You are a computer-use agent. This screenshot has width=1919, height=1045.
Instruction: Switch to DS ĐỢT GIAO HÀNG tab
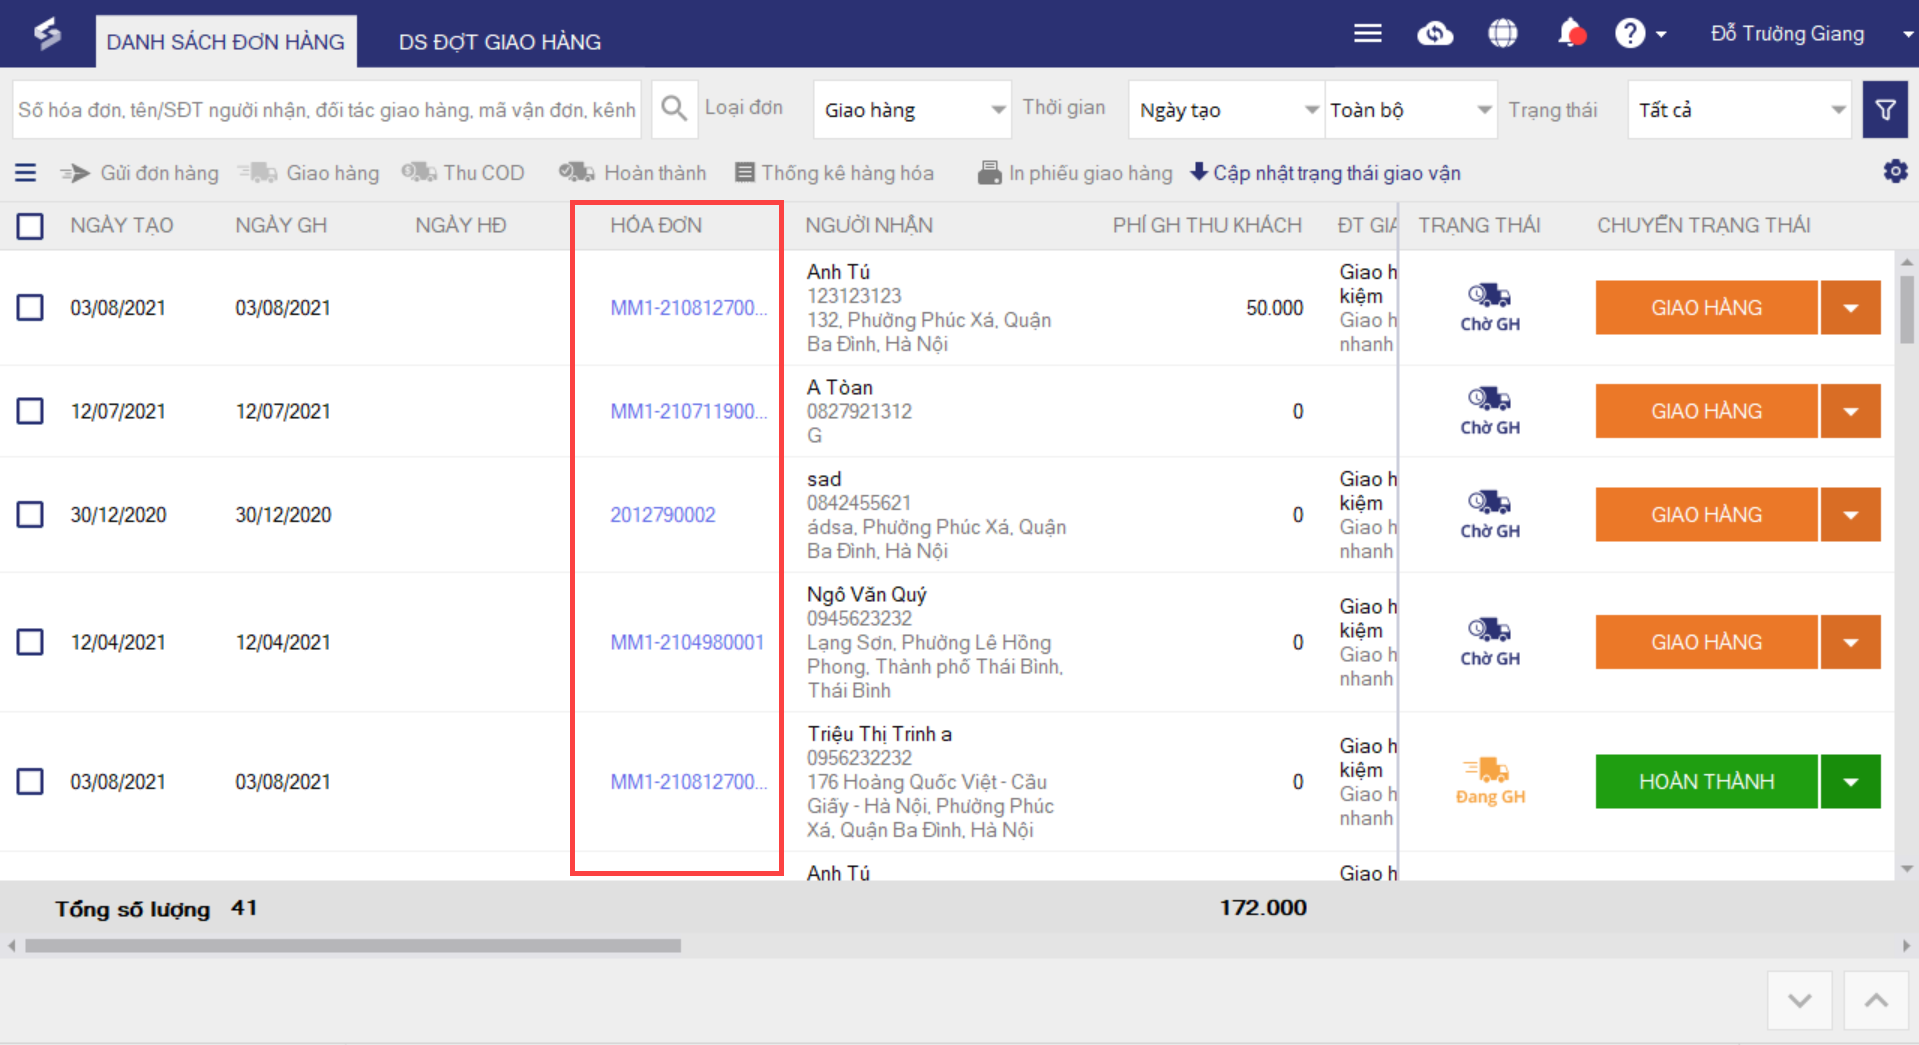(x=499, y=42)
